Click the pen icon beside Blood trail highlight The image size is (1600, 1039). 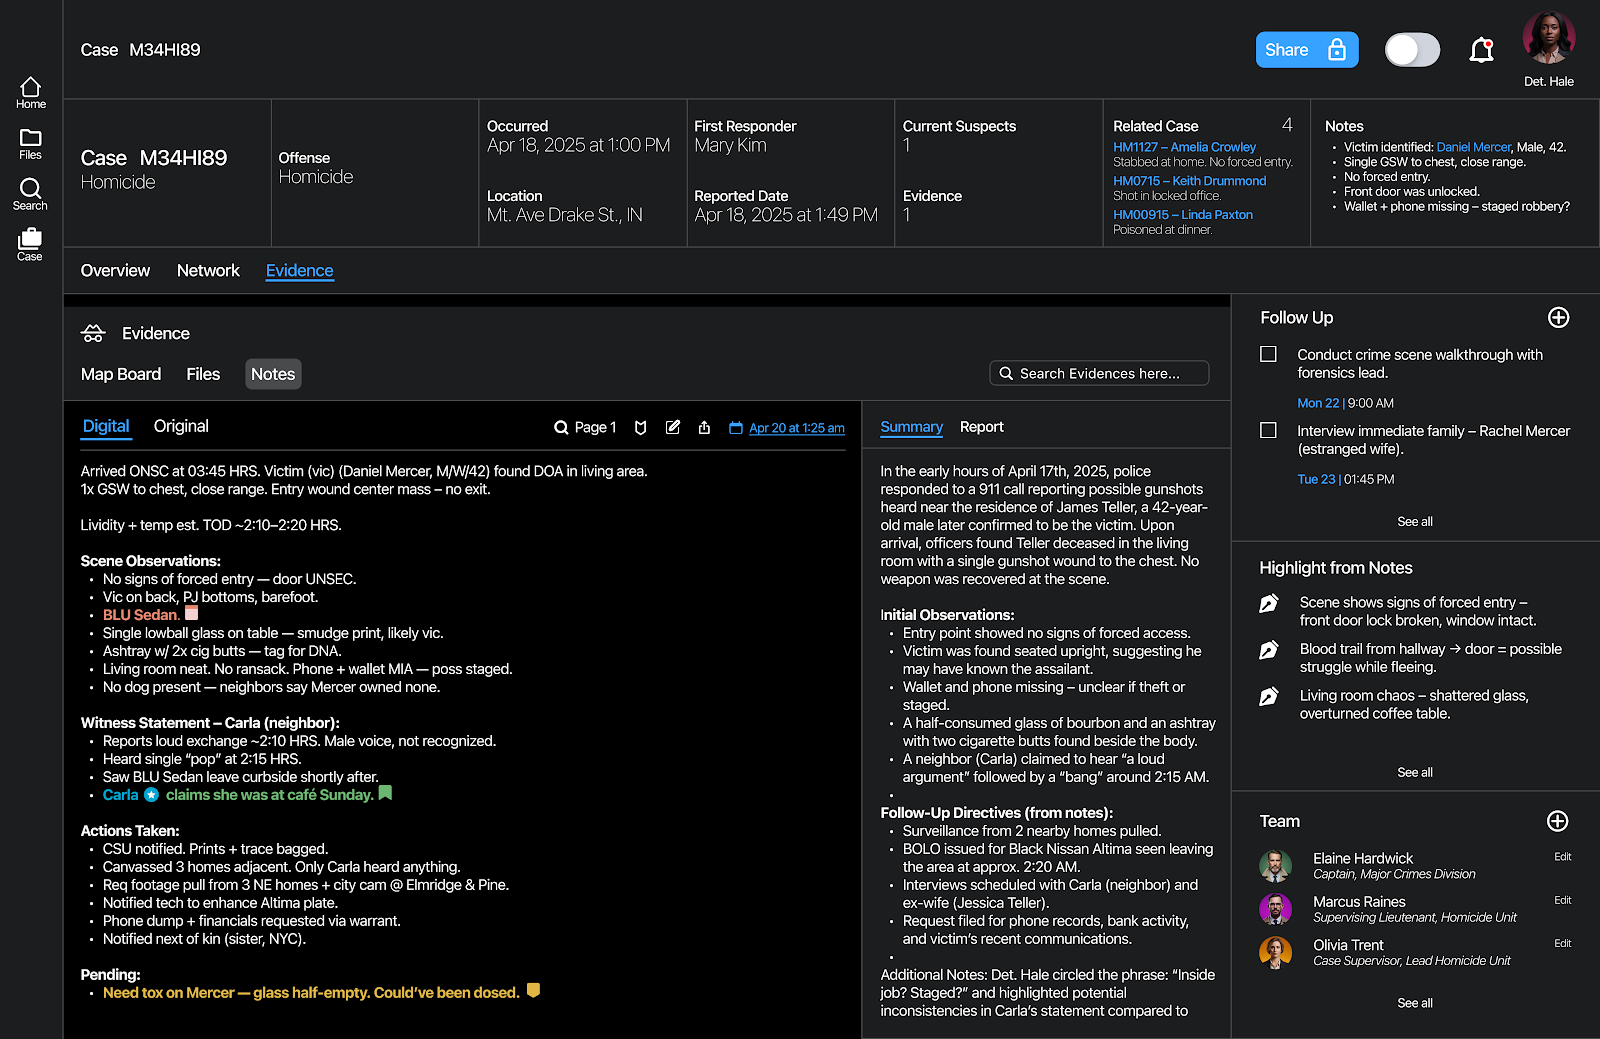click(x=1269, y=650)
